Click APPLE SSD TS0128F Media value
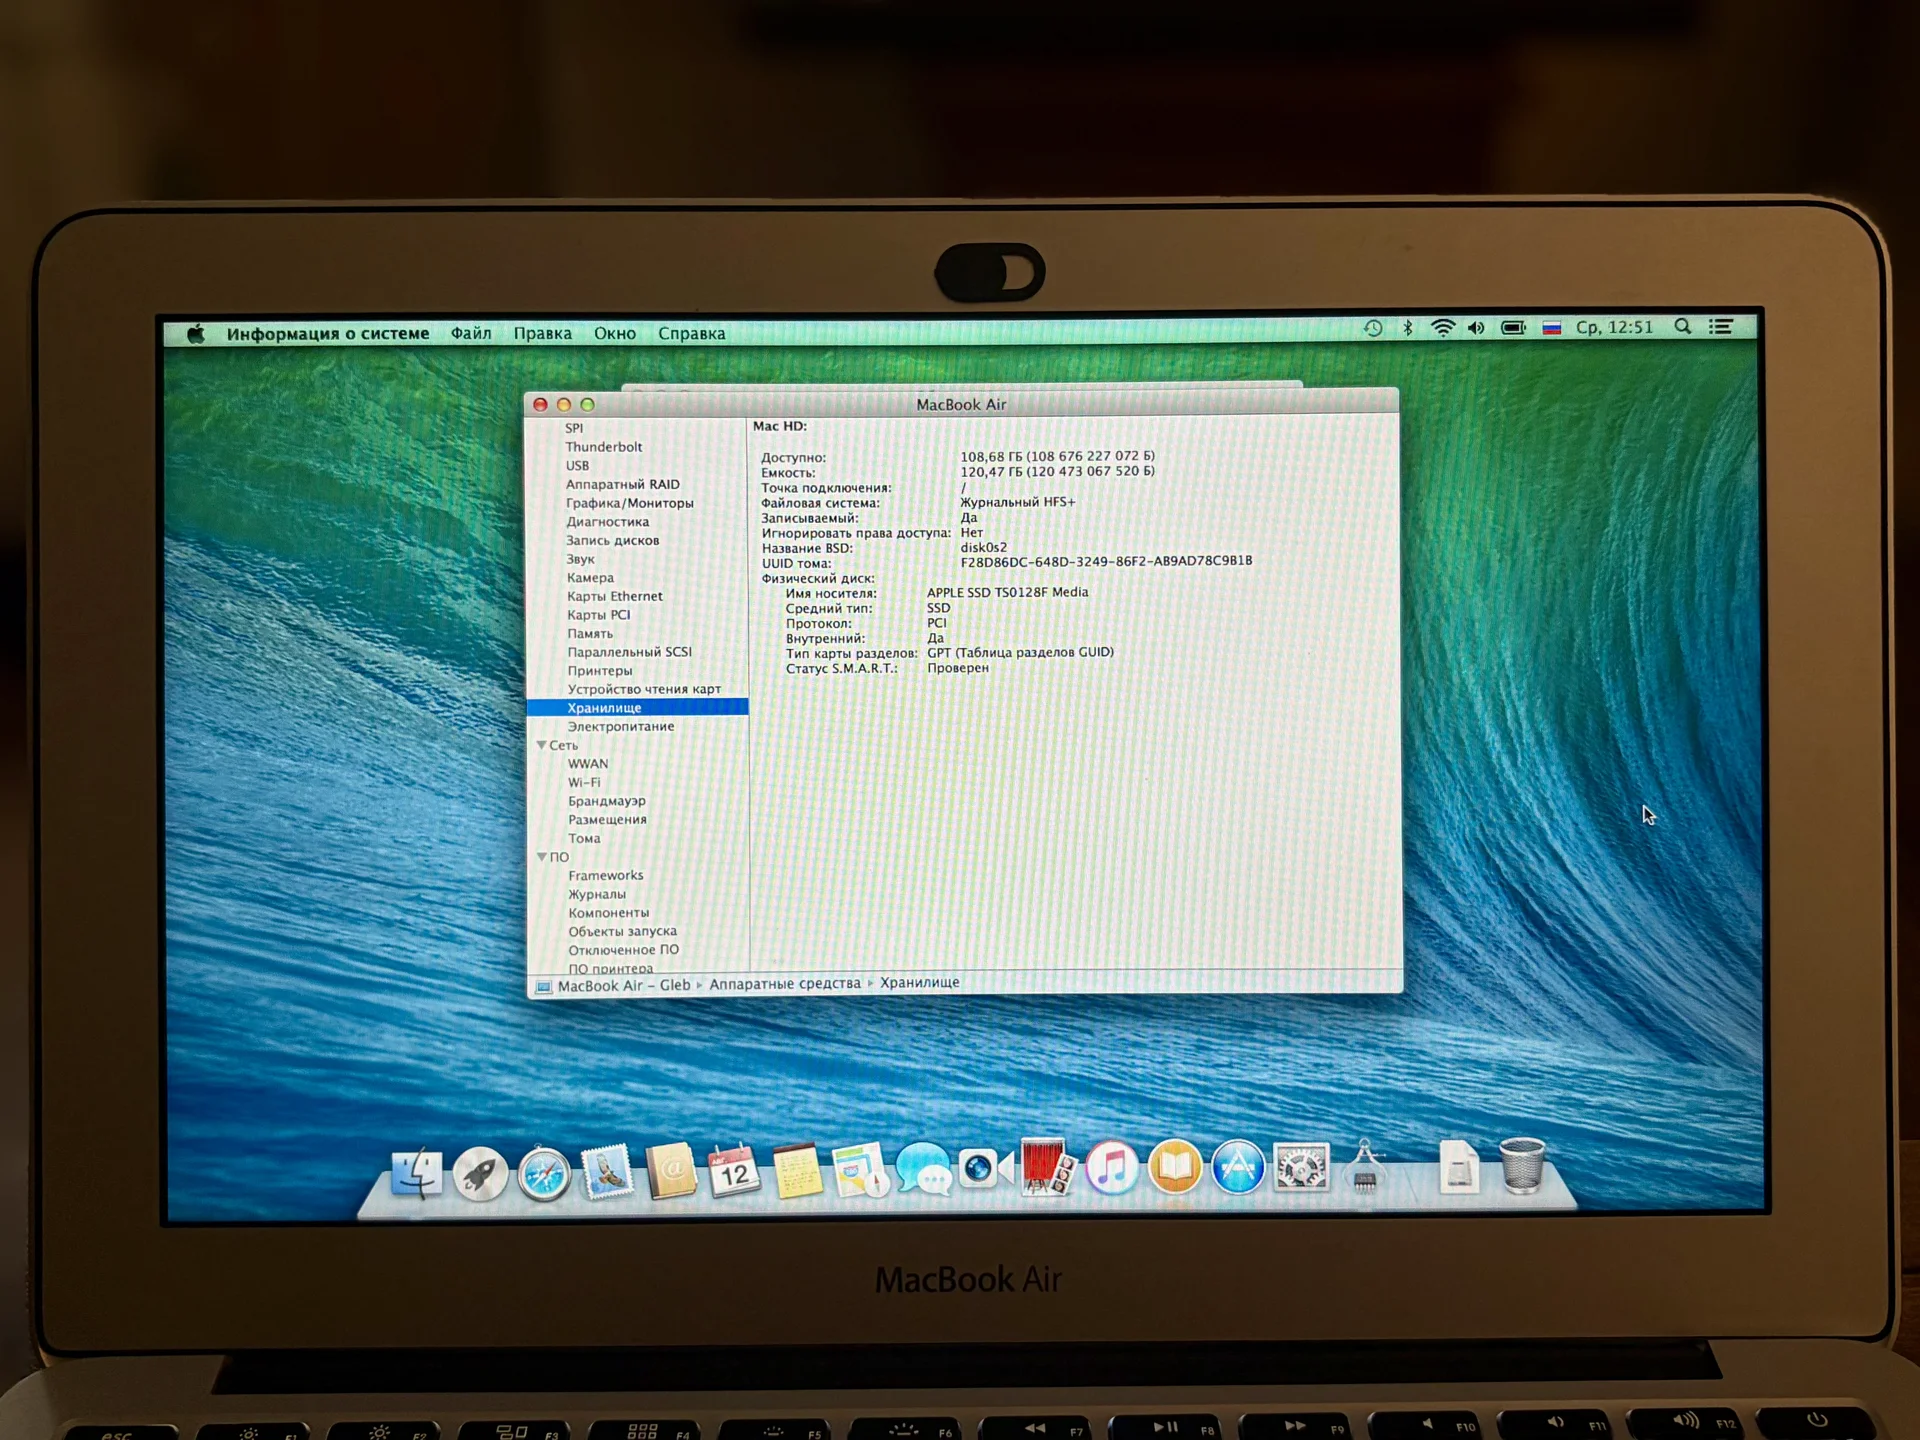1920x1440 pixels. coord(1007,592)
